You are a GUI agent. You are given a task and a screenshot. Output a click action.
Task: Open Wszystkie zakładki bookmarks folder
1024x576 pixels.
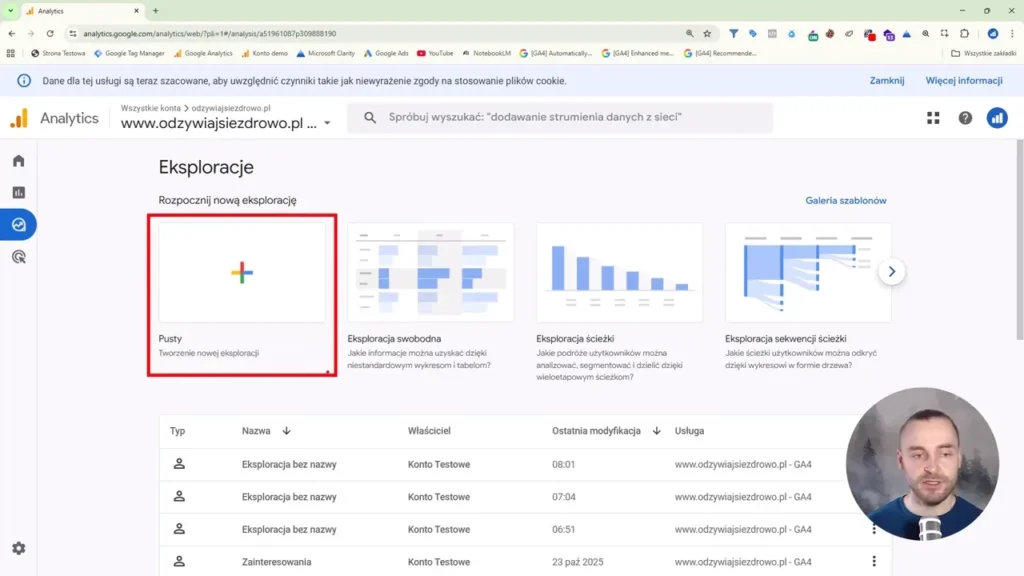984,54
